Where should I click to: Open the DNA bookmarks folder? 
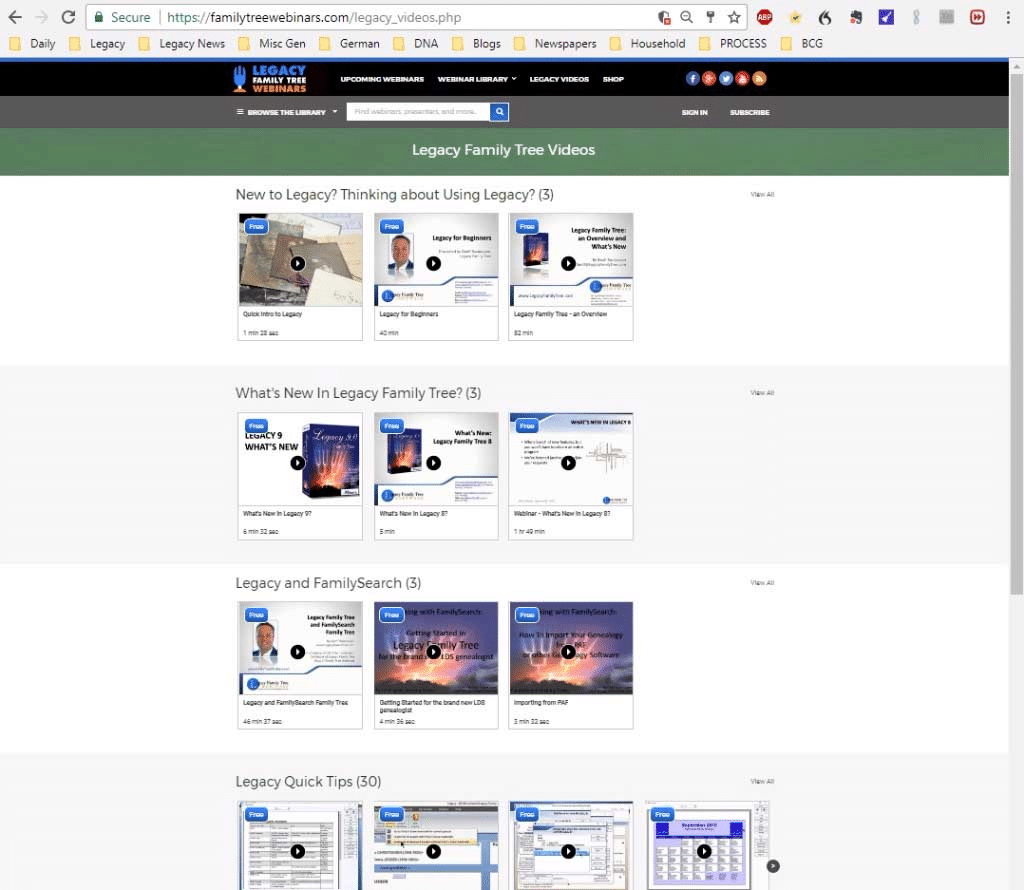click(416, 44)
